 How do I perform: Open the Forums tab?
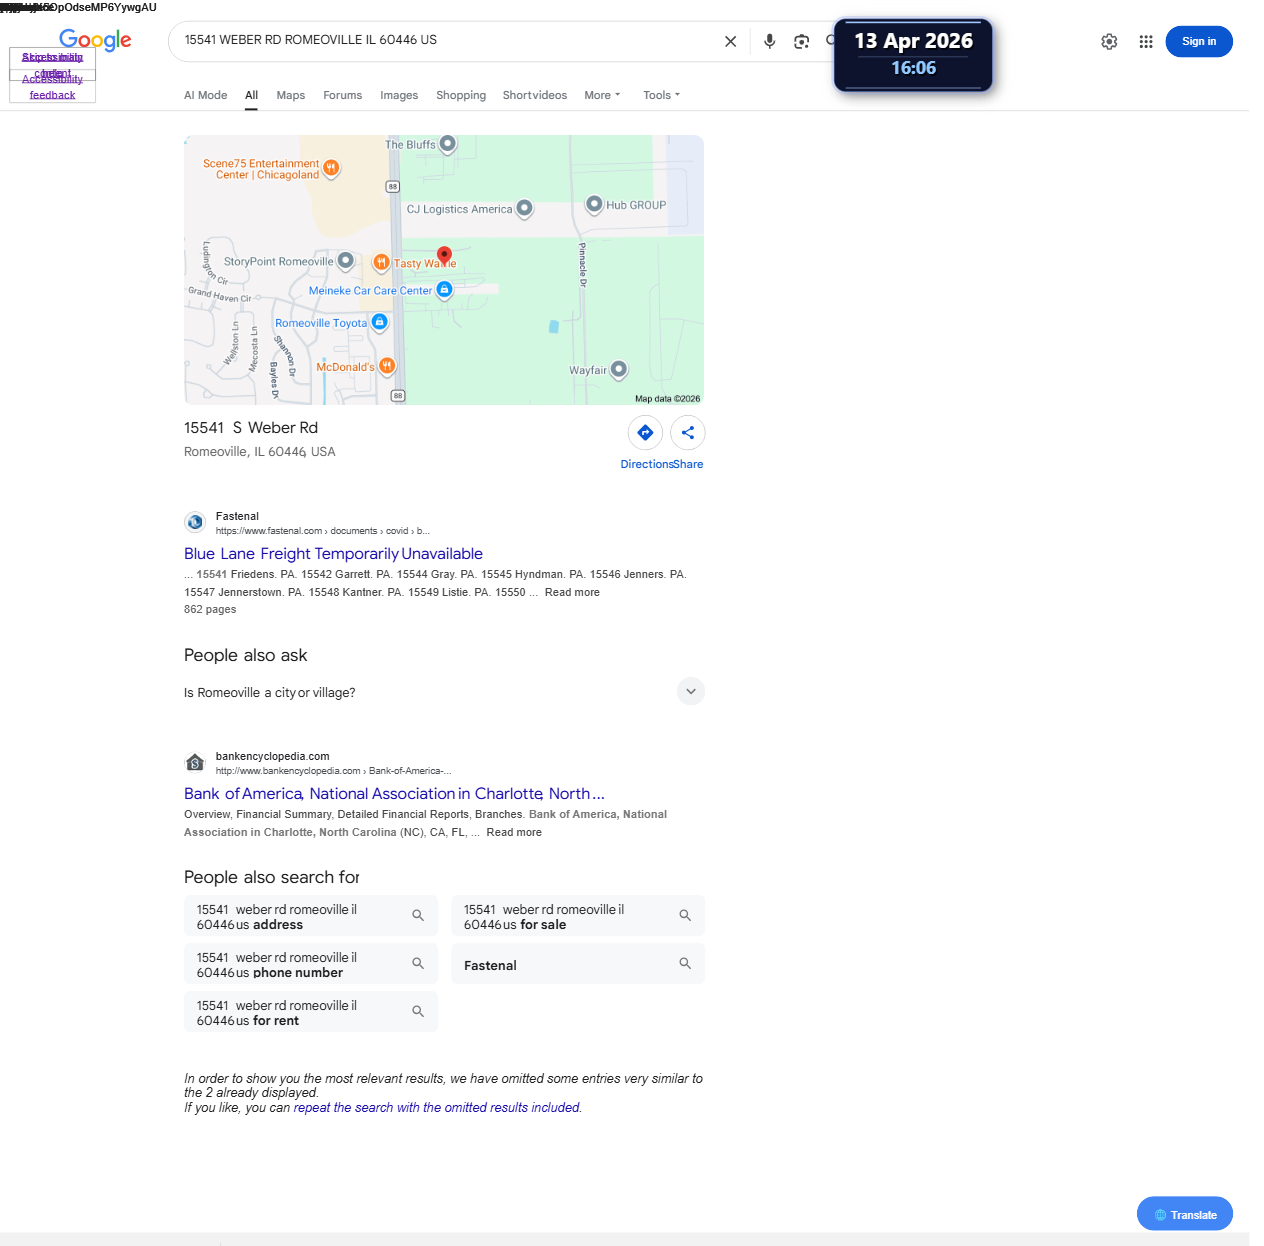pos(342,95)
